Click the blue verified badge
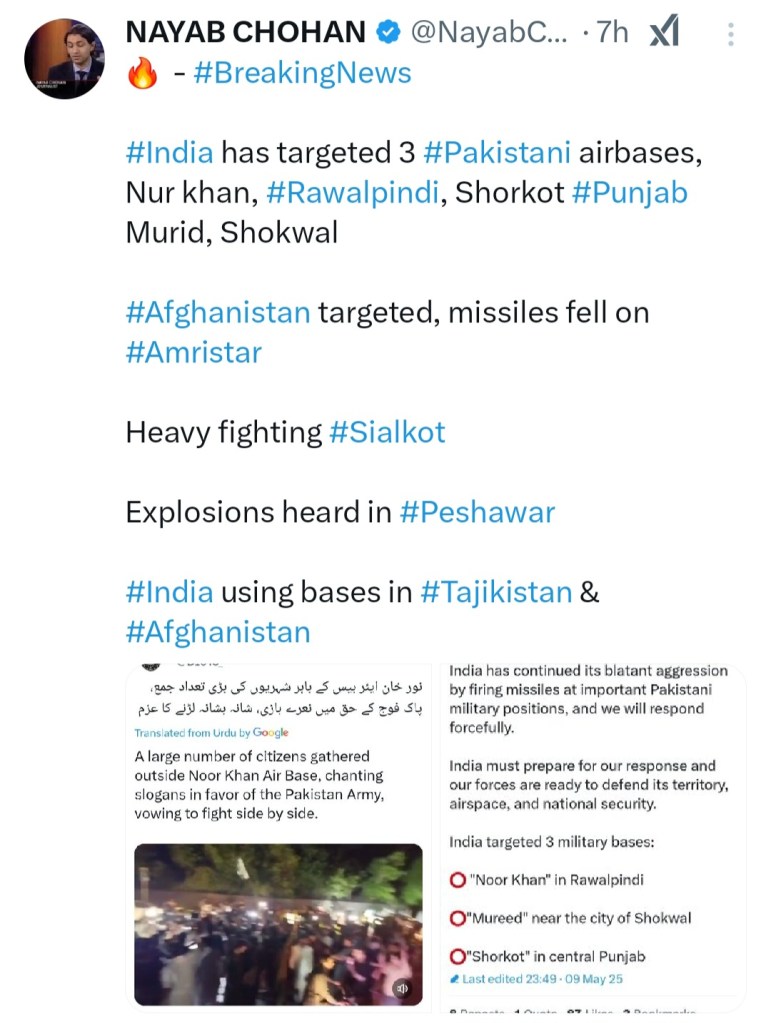Image resolution: width=771 pixels, height=1023 pixels. coord(387,33)
